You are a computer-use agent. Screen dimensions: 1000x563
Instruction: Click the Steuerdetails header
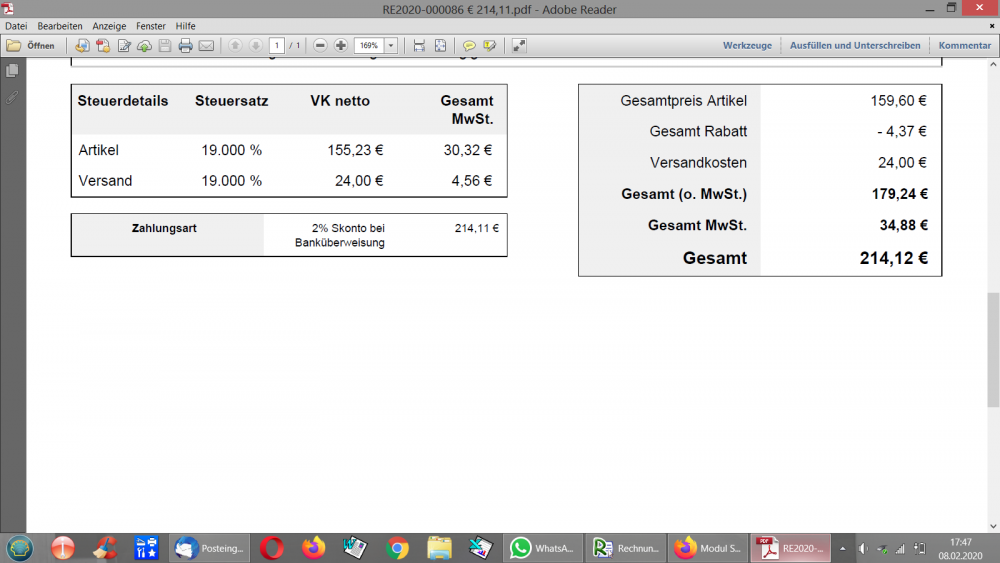point(123,101)
